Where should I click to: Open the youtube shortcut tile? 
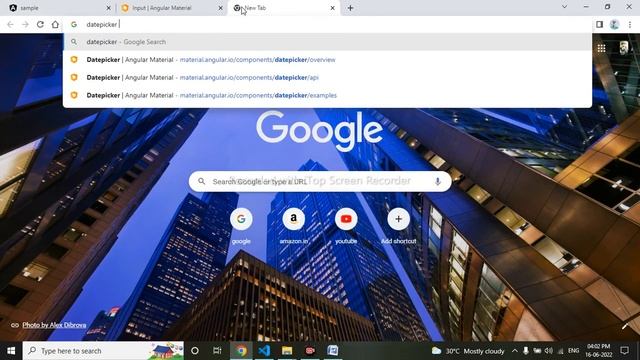click(x=346, y=226)
